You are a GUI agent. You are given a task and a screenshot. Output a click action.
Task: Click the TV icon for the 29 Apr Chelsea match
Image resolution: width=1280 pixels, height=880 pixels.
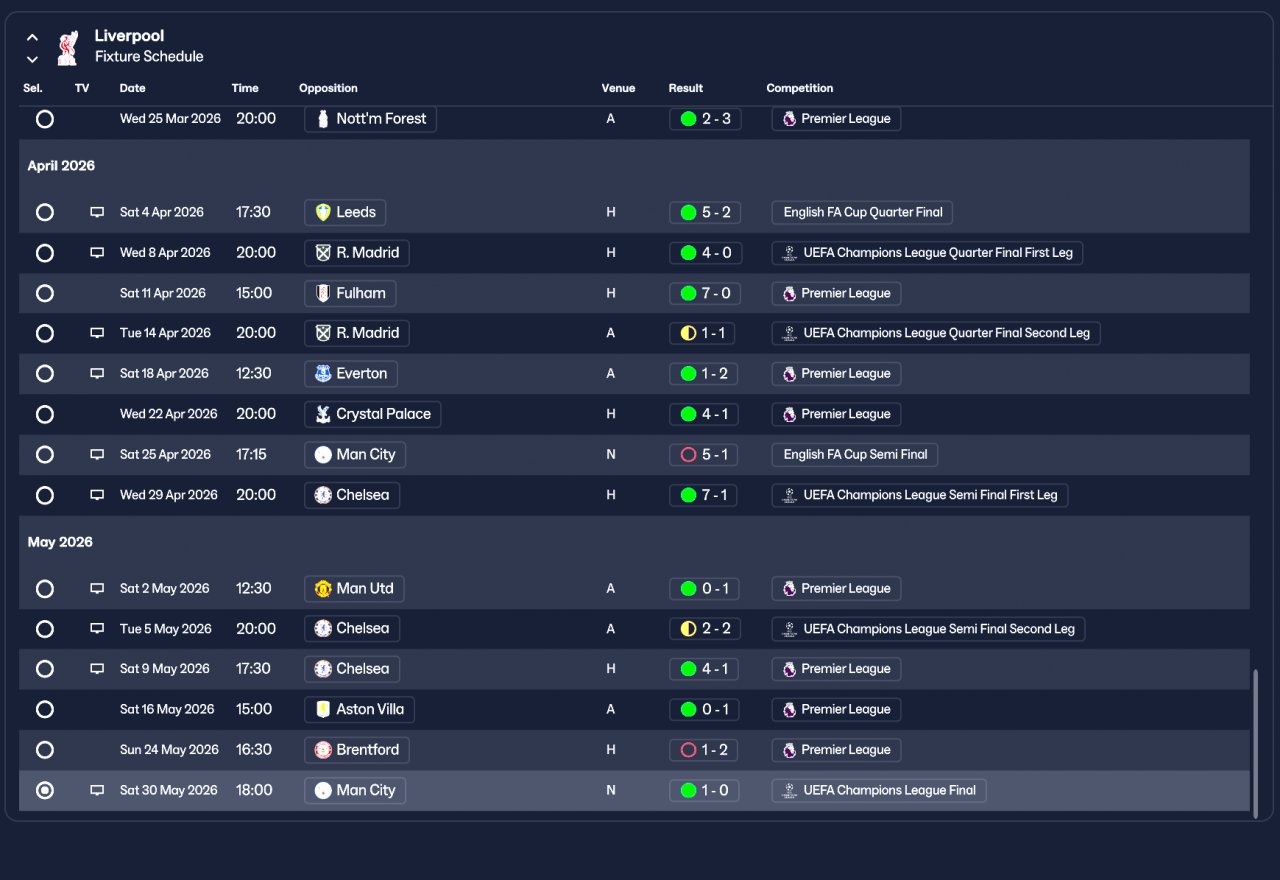pyautogui.click(x=97, y=495)
